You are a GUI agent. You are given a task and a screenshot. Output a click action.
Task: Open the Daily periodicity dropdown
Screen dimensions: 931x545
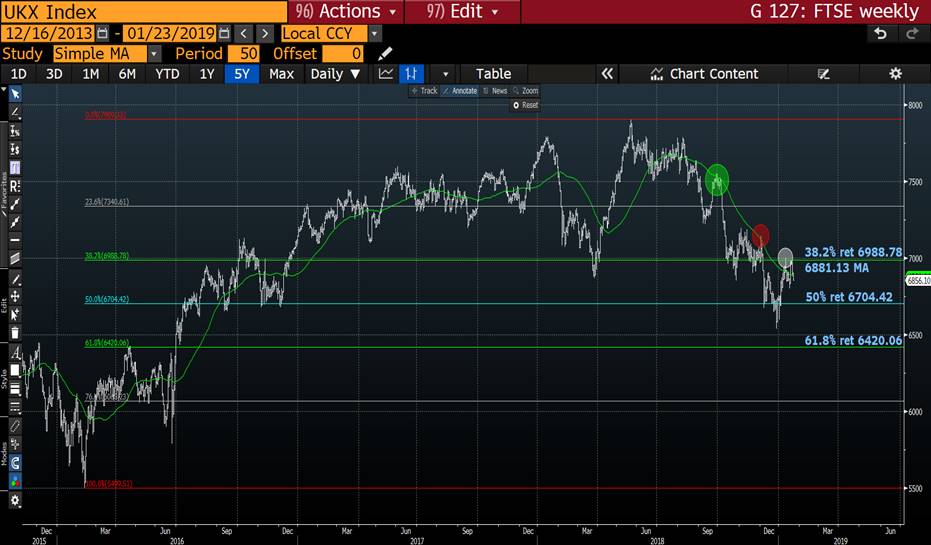click(x=335, y=74)
